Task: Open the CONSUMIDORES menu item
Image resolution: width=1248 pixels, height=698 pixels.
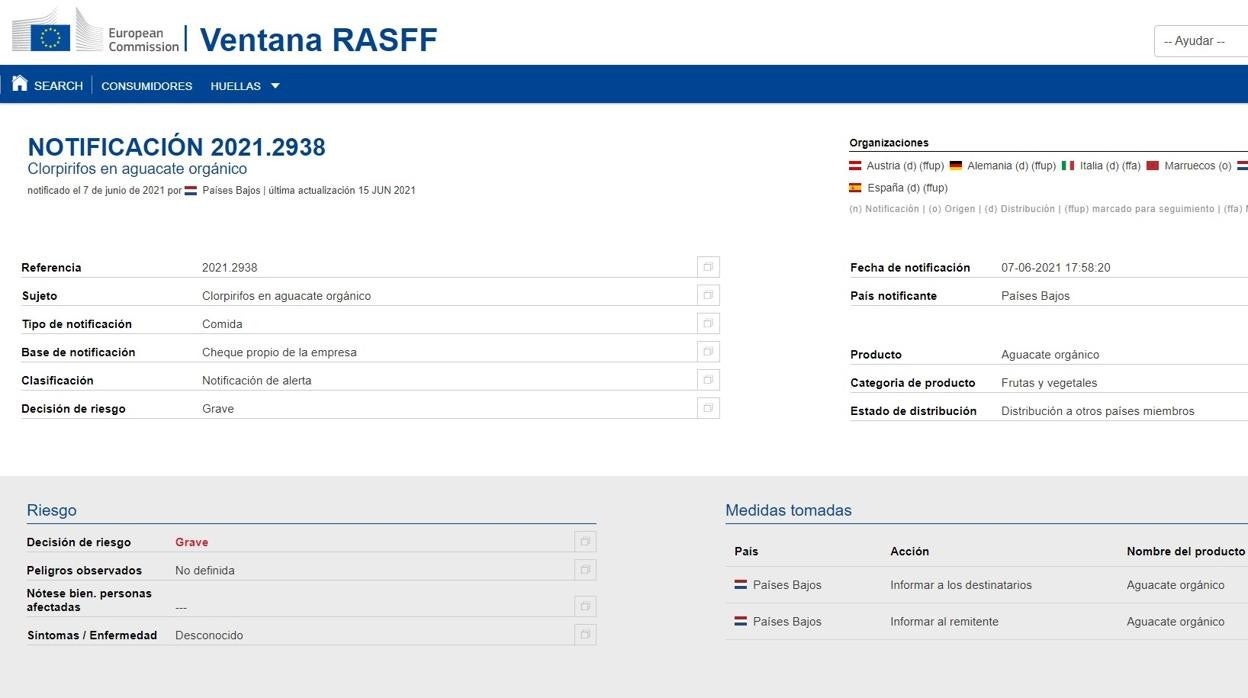Action: pos(146,86)
